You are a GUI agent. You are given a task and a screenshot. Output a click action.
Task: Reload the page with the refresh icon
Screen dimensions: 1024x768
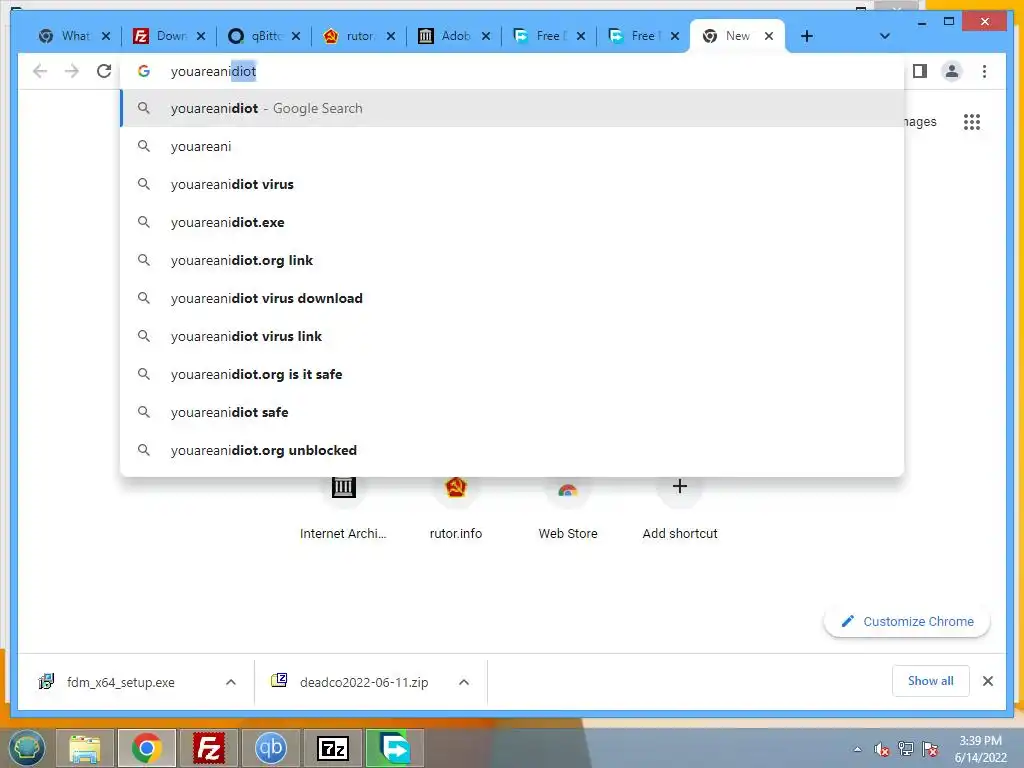(x=104, y=71)
